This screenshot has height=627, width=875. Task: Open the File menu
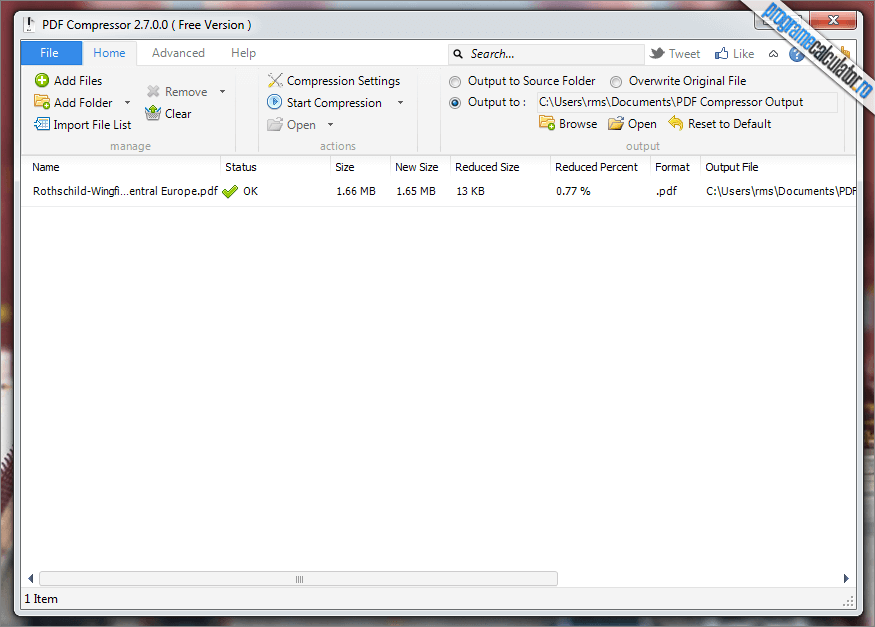tap(51, 53)
